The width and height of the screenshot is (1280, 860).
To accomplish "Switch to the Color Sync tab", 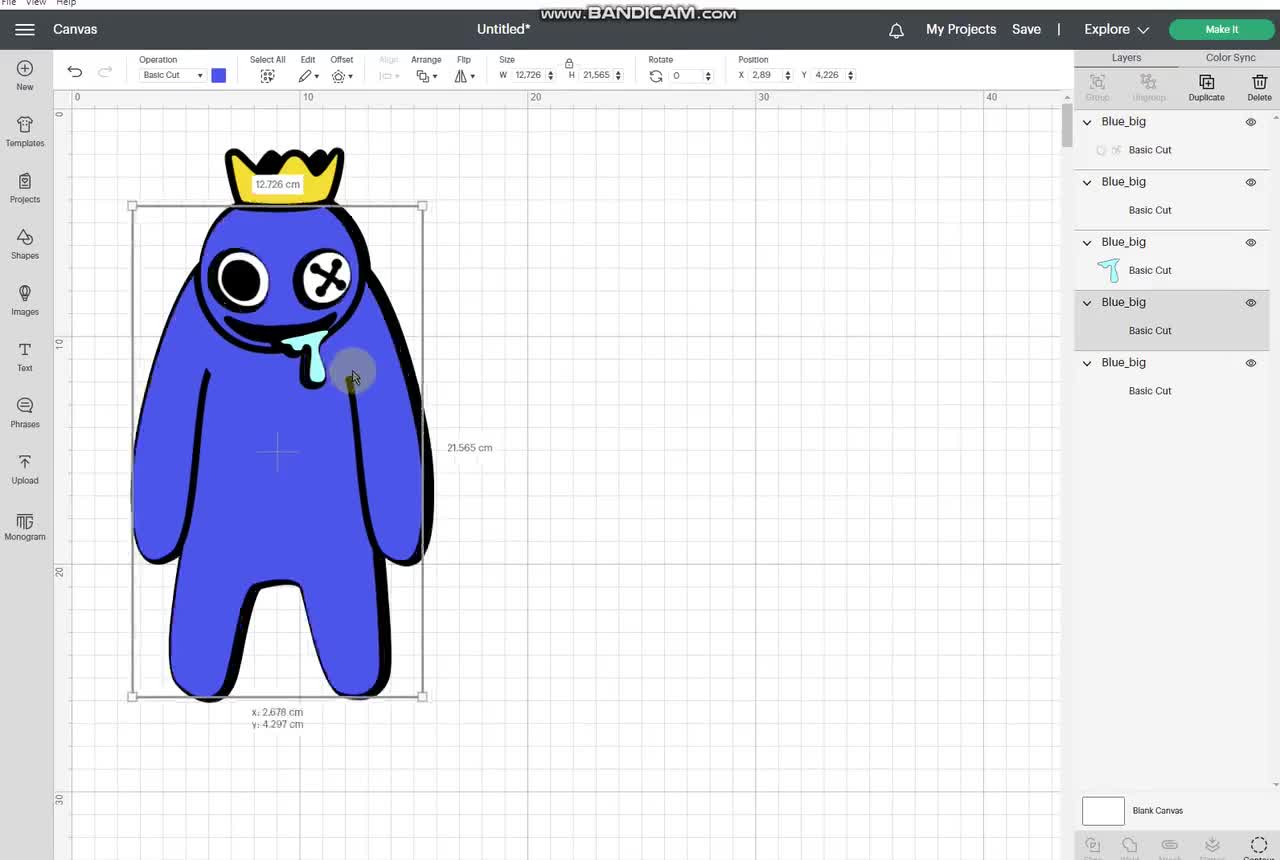I will 1230,58.
